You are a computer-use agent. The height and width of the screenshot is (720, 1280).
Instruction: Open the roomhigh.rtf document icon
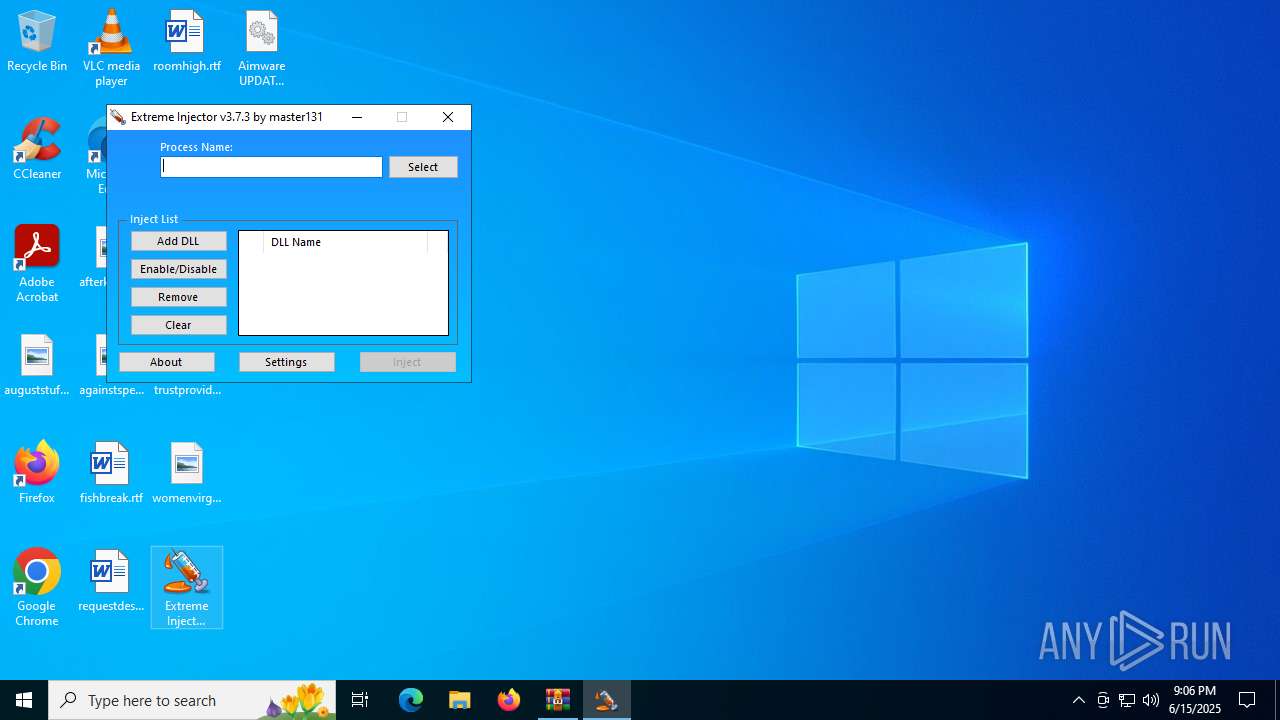(x=187, y=42)
